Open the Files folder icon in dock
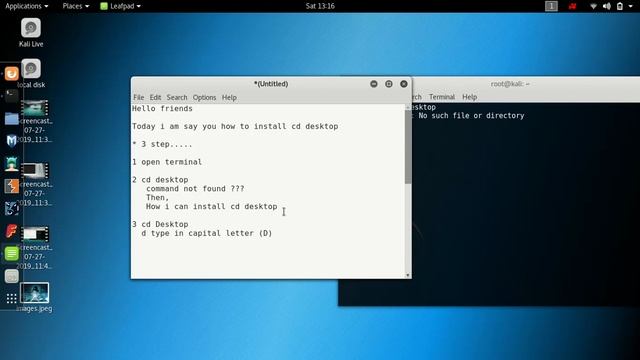640x360 pixels. tap(11, 118)
